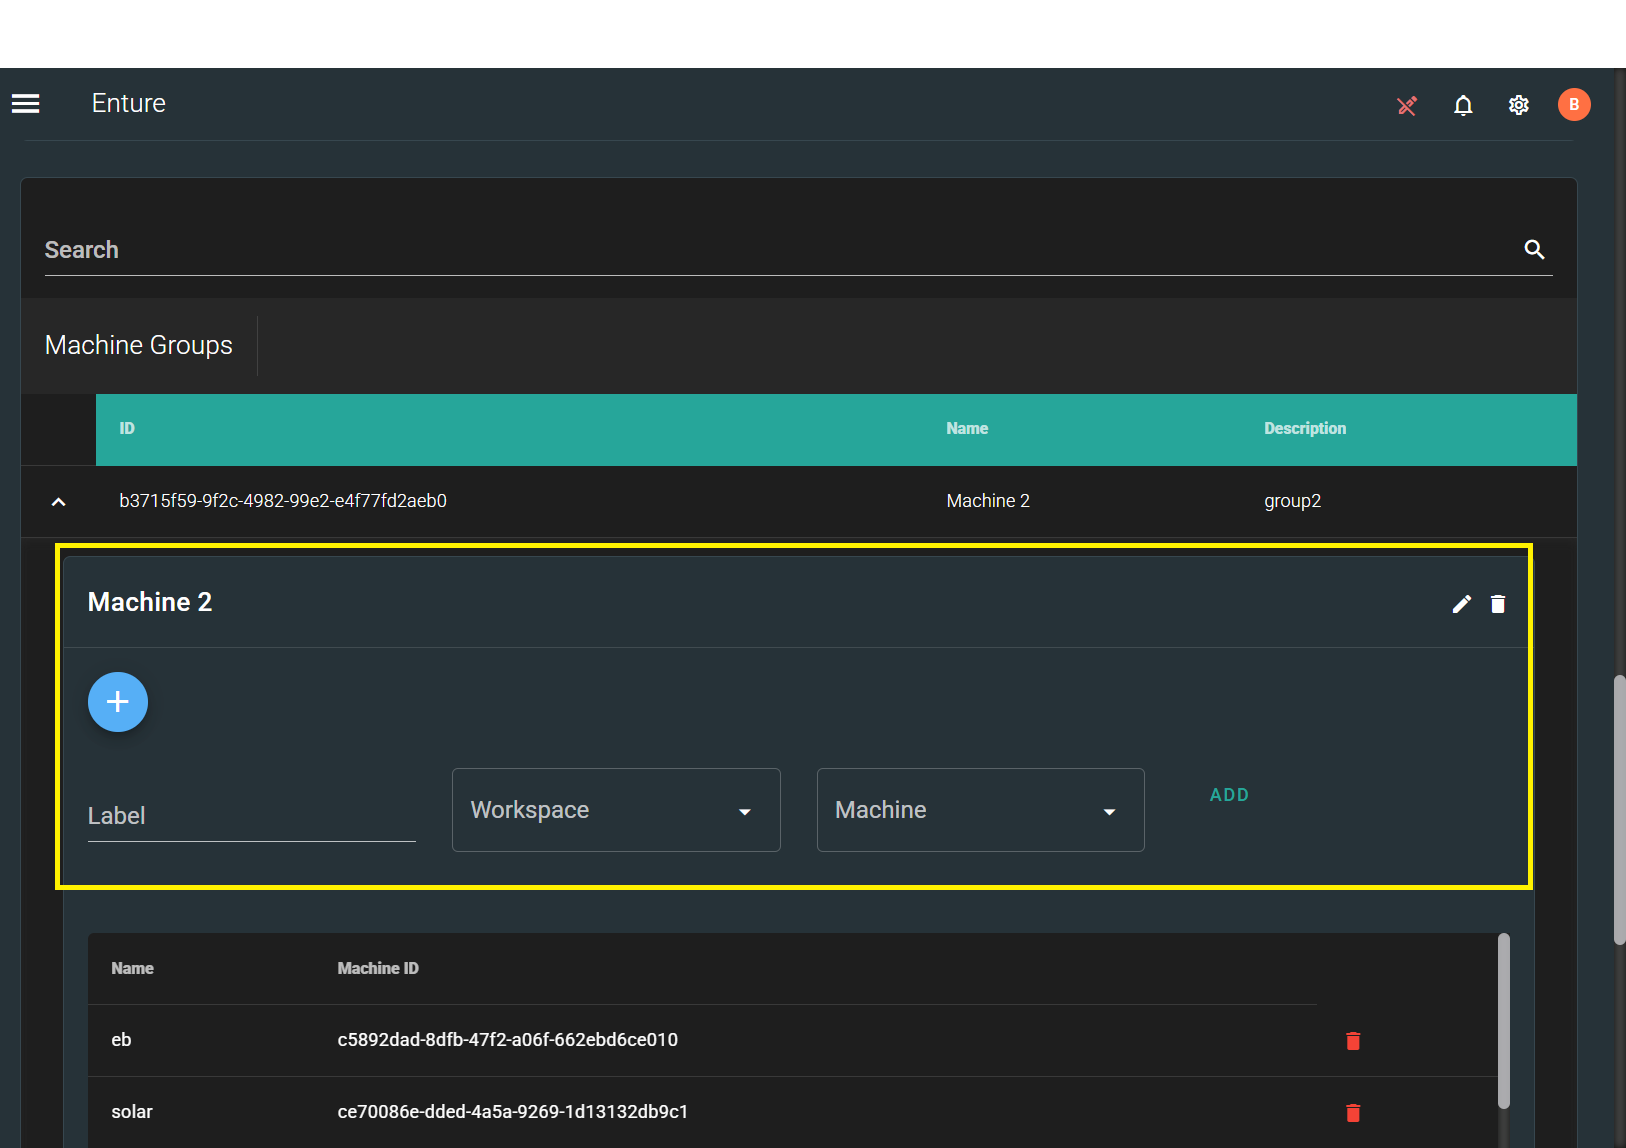Click into the Search field
1626x1148 pixels.
pos(770,250)
